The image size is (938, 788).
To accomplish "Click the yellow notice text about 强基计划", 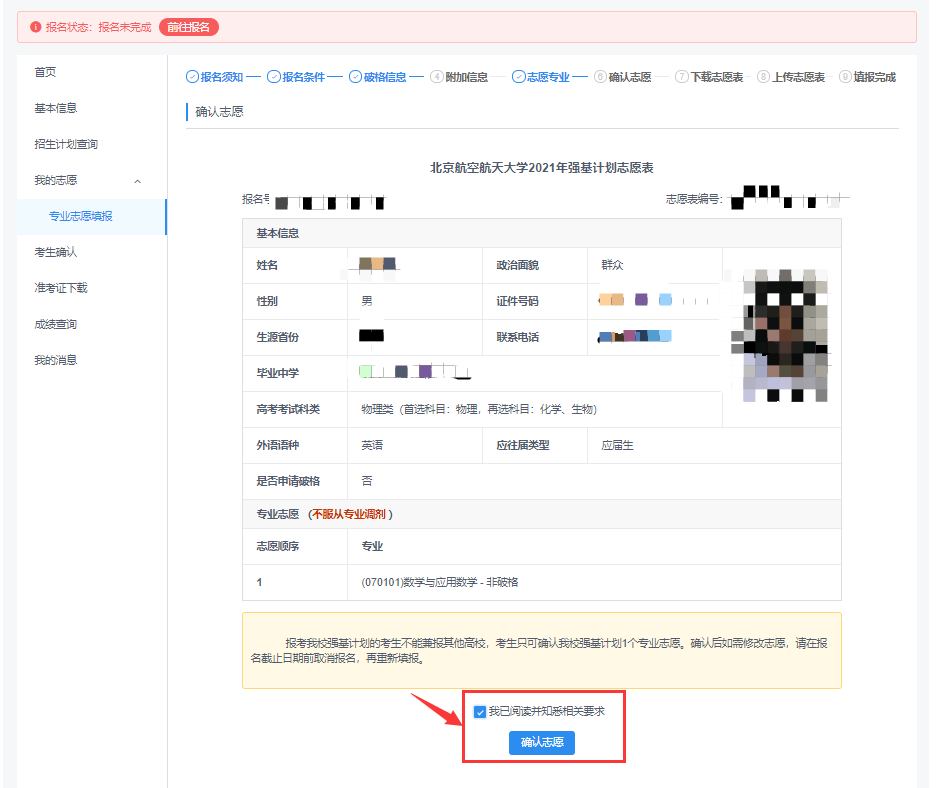I will click(539, 650).
